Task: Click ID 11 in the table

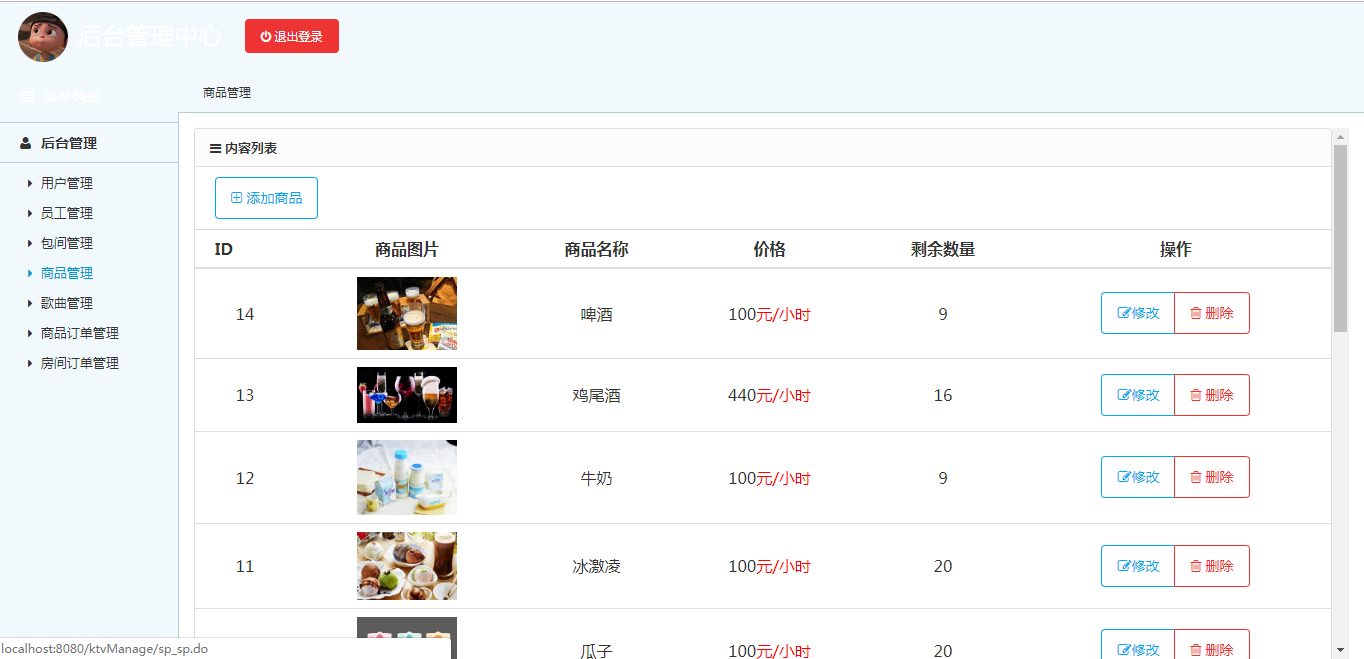Action: [245, 566]
